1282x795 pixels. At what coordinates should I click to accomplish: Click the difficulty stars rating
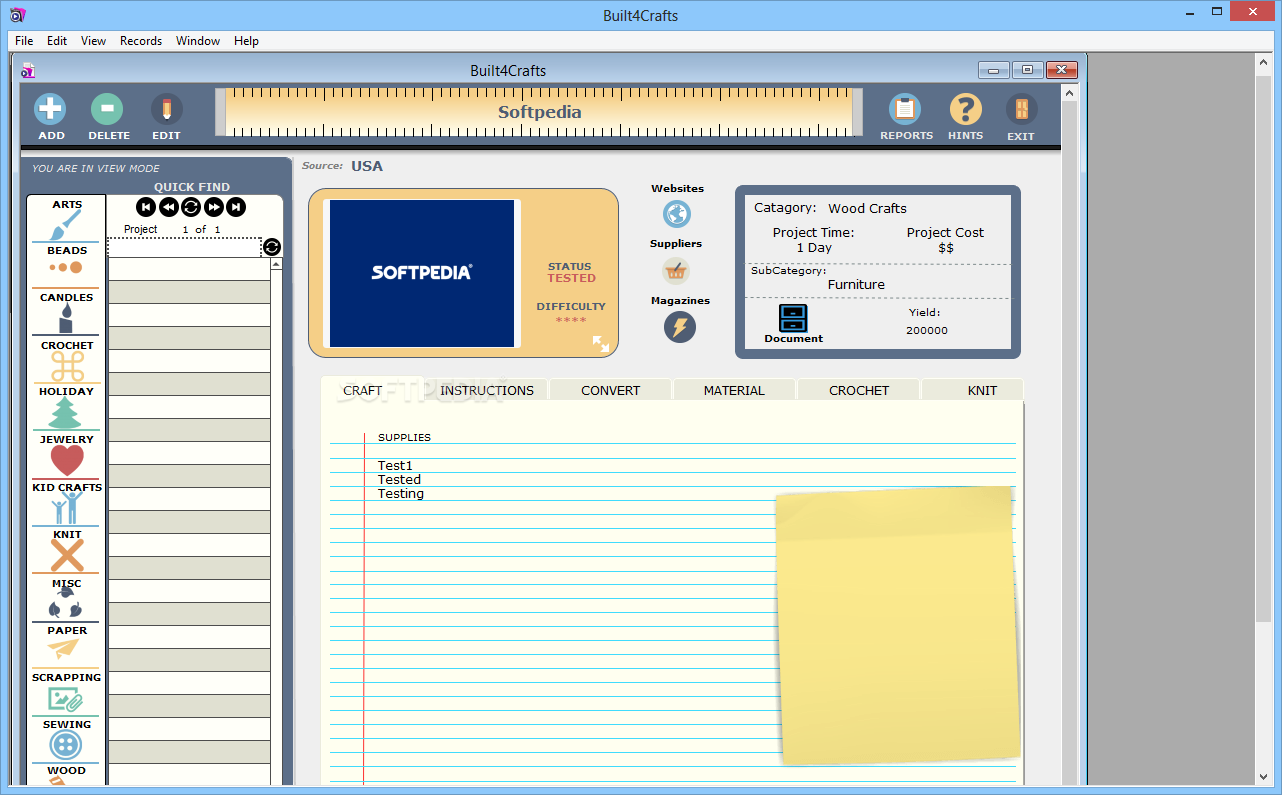(x=571, y=320)
